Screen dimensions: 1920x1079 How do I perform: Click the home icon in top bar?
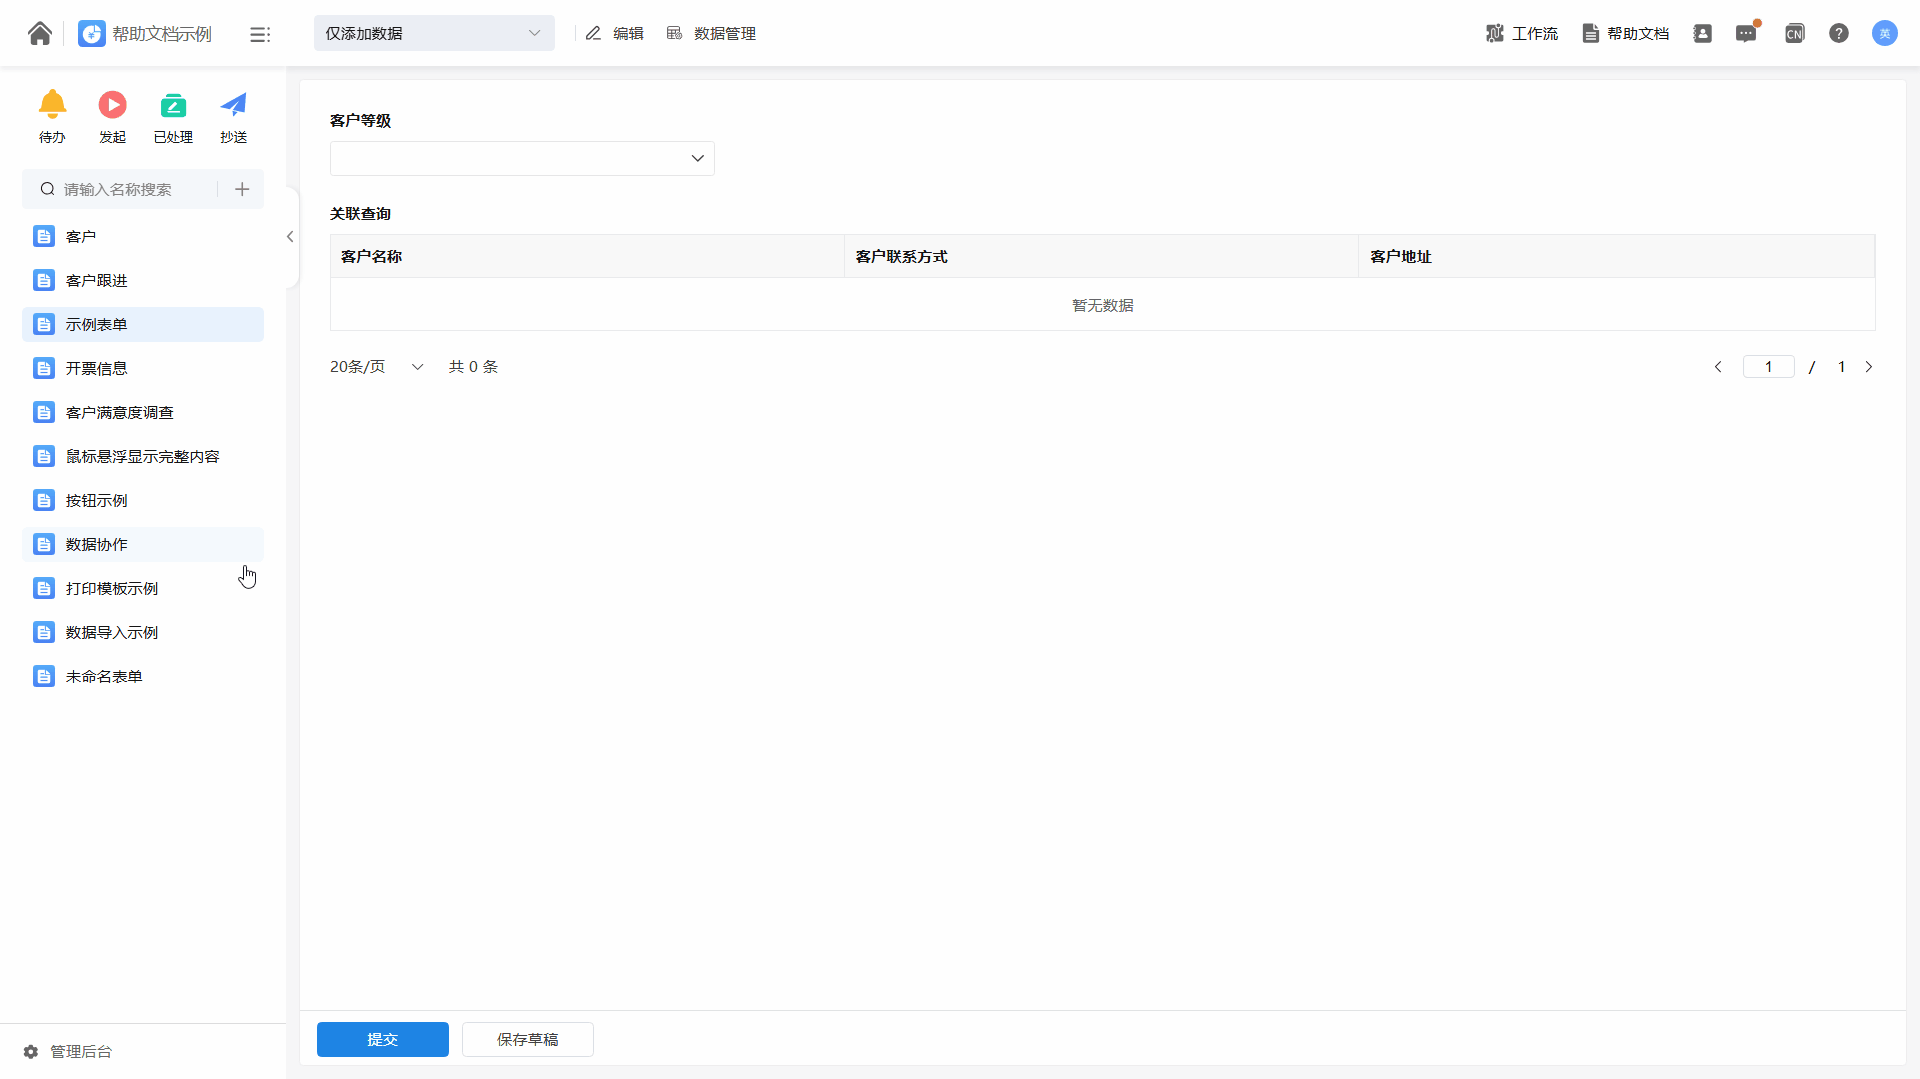coord(40,33)
